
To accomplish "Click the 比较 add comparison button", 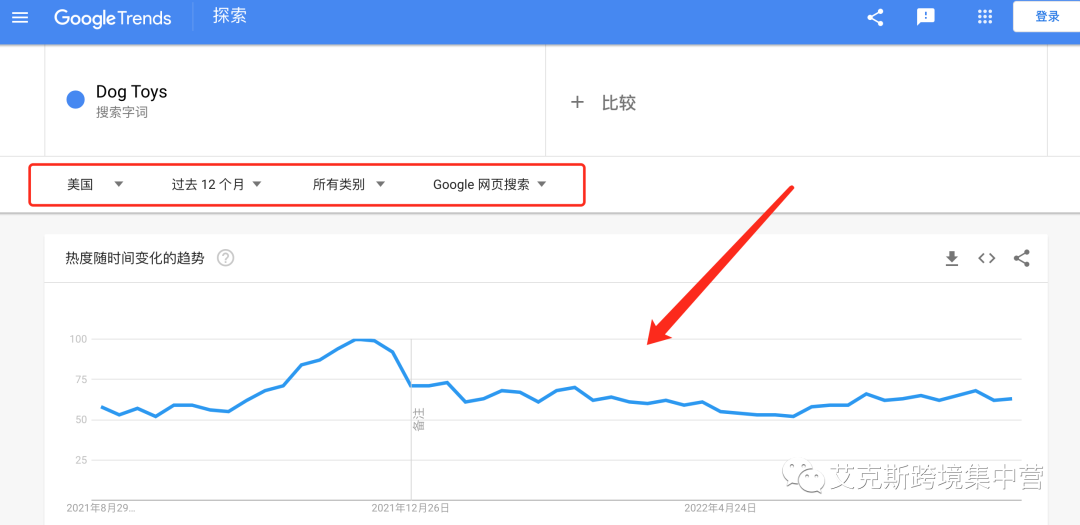I will 603,103.
